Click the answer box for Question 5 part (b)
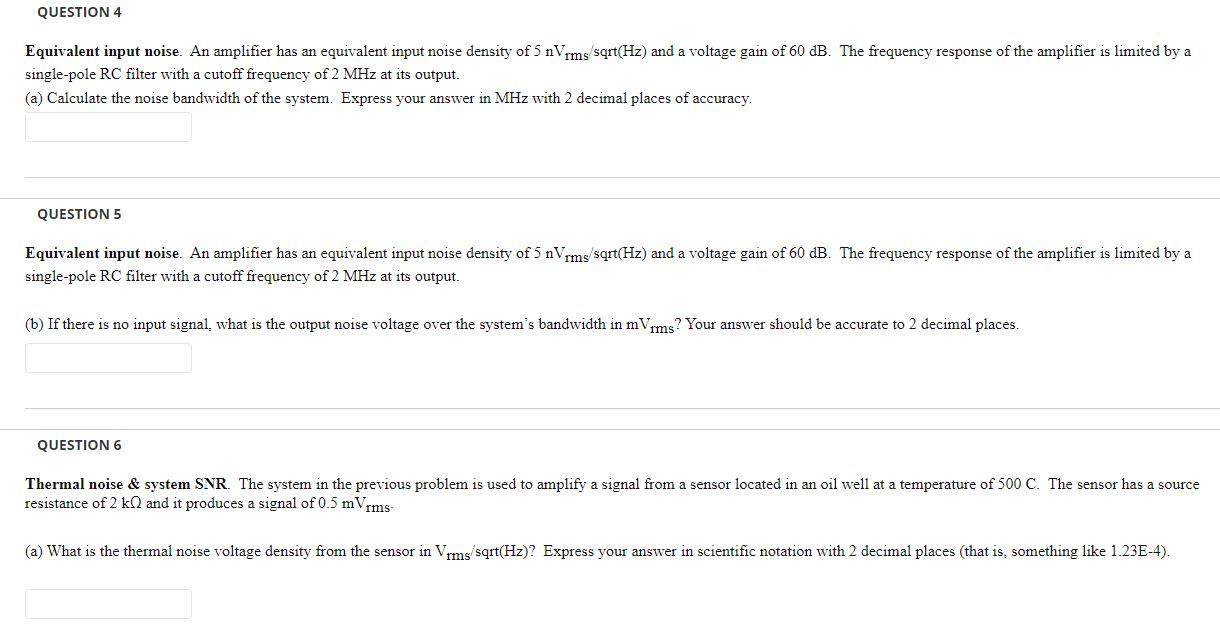This screenshot has width=1220, height=630. click(108, 357)
